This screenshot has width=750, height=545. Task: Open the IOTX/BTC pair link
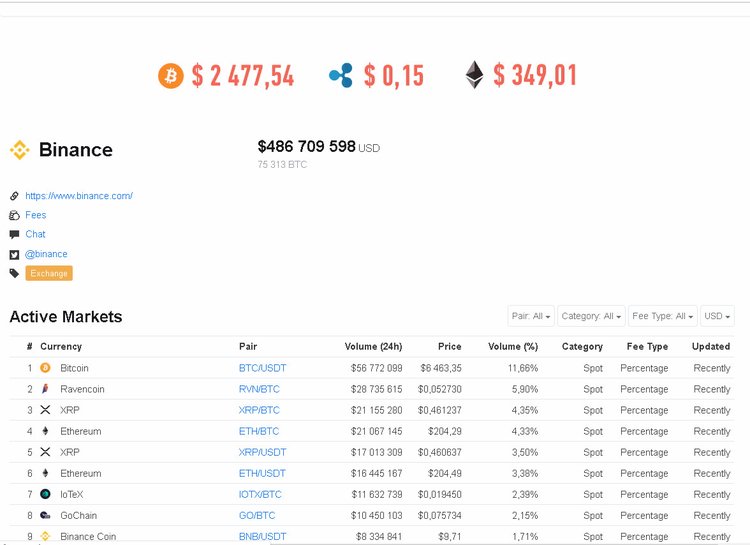[260, 494]
